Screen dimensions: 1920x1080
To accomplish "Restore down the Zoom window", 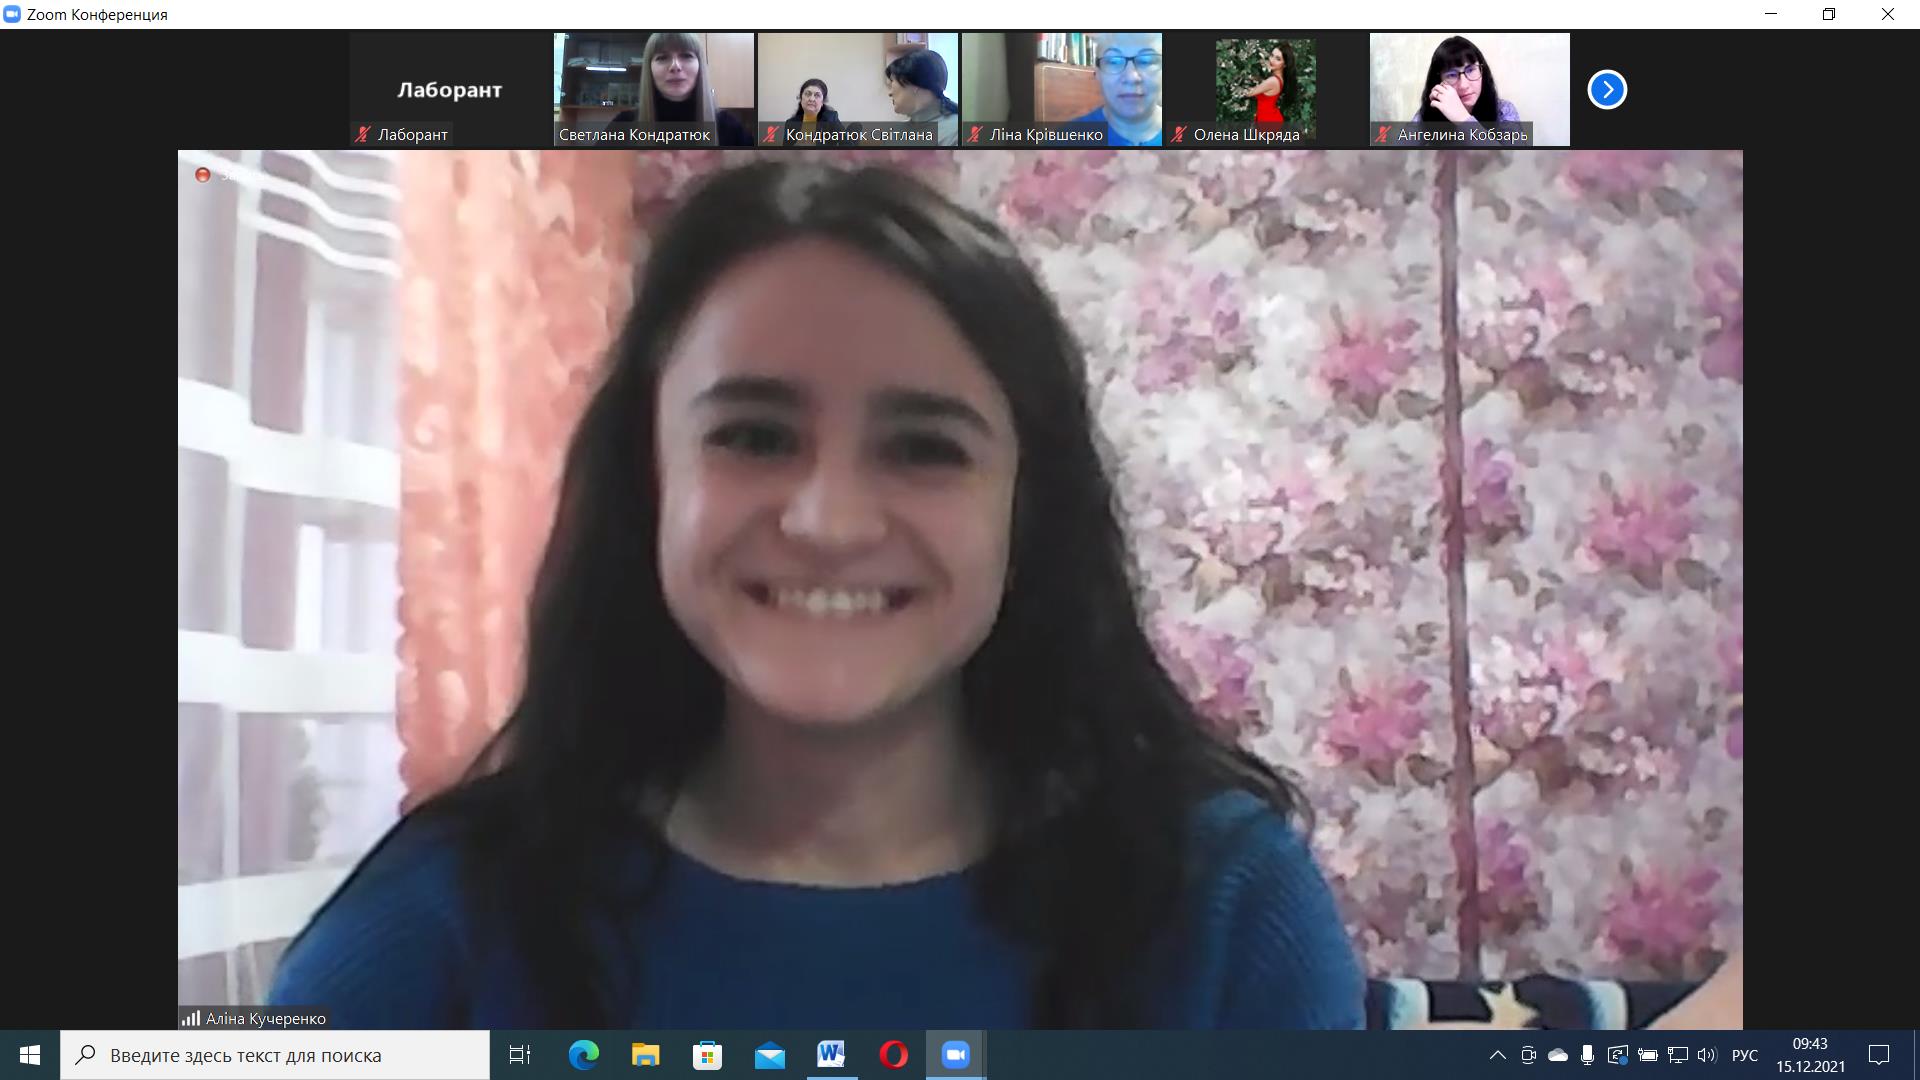I will pyautogui.click(x=1829, y=14).
